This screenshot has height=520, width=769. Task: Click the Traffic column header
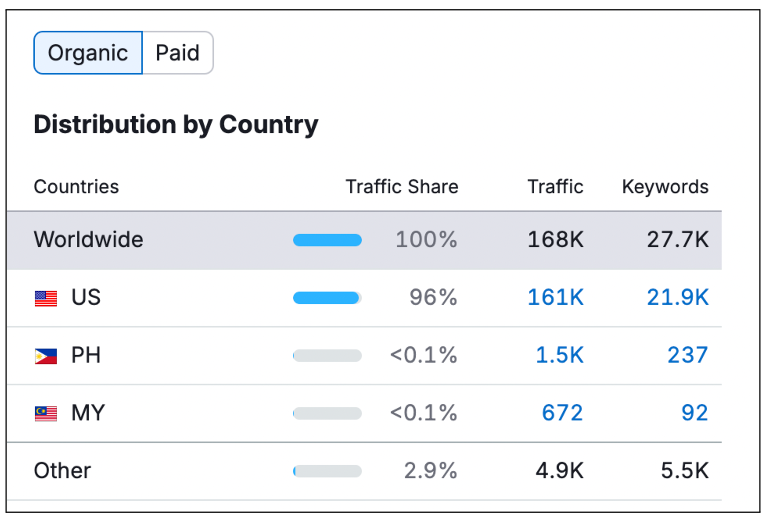[555, 187]
